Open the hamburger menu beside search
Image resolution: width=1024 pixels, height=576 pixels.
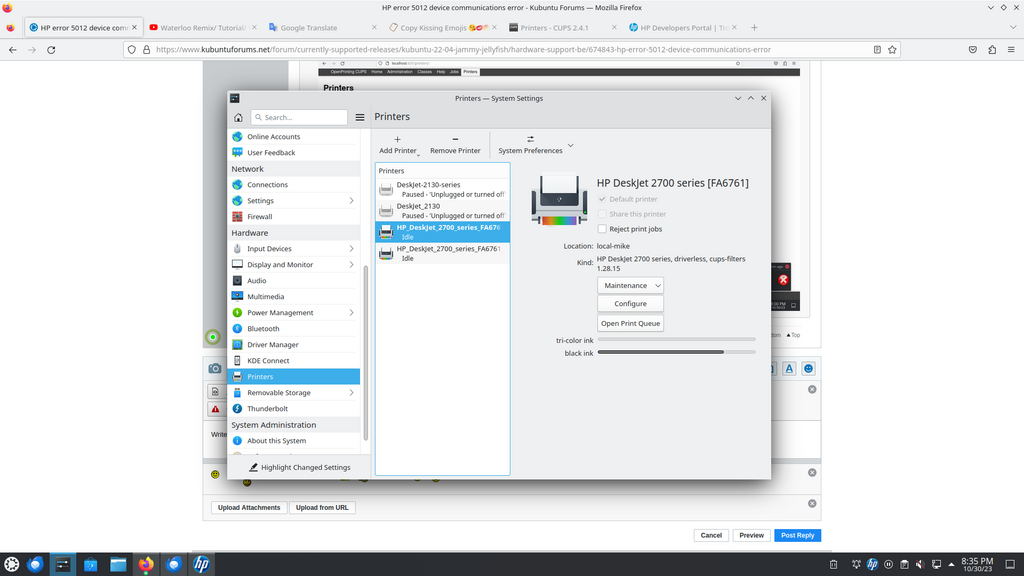coord(360,117)
